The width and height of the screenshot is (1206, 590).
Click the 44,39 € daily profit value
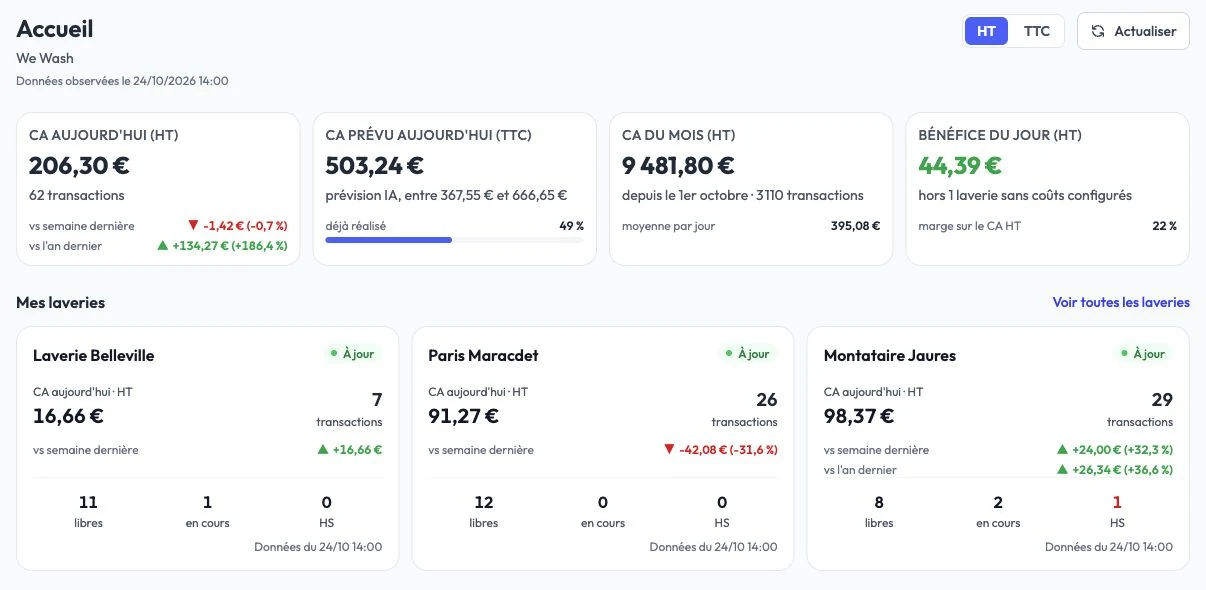tap(960, 166)
